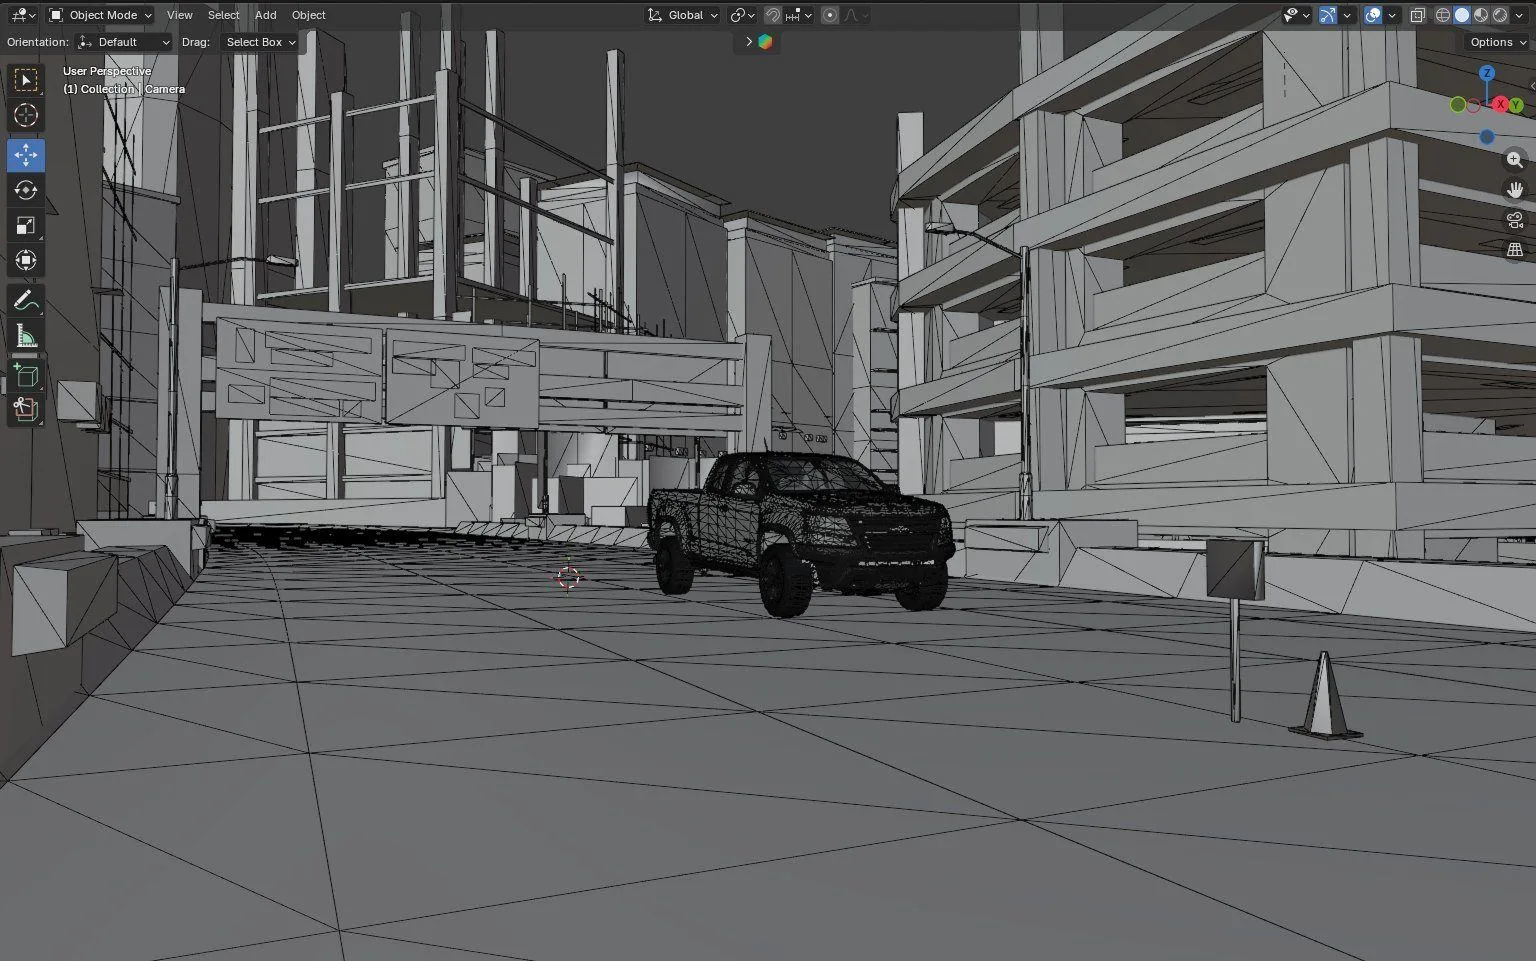This screenshot has height=961, width=1536.
Task: Toggle X-ray display mode
Action: pos(1417,15)
